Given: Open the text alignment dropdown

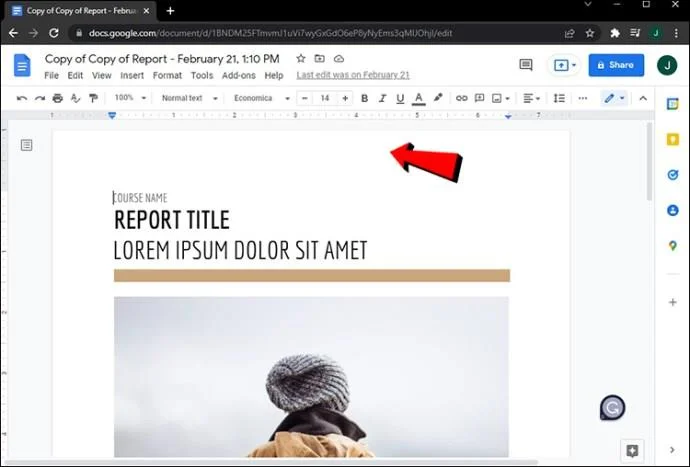Looking at the screenshot, I should pos(531,98).
